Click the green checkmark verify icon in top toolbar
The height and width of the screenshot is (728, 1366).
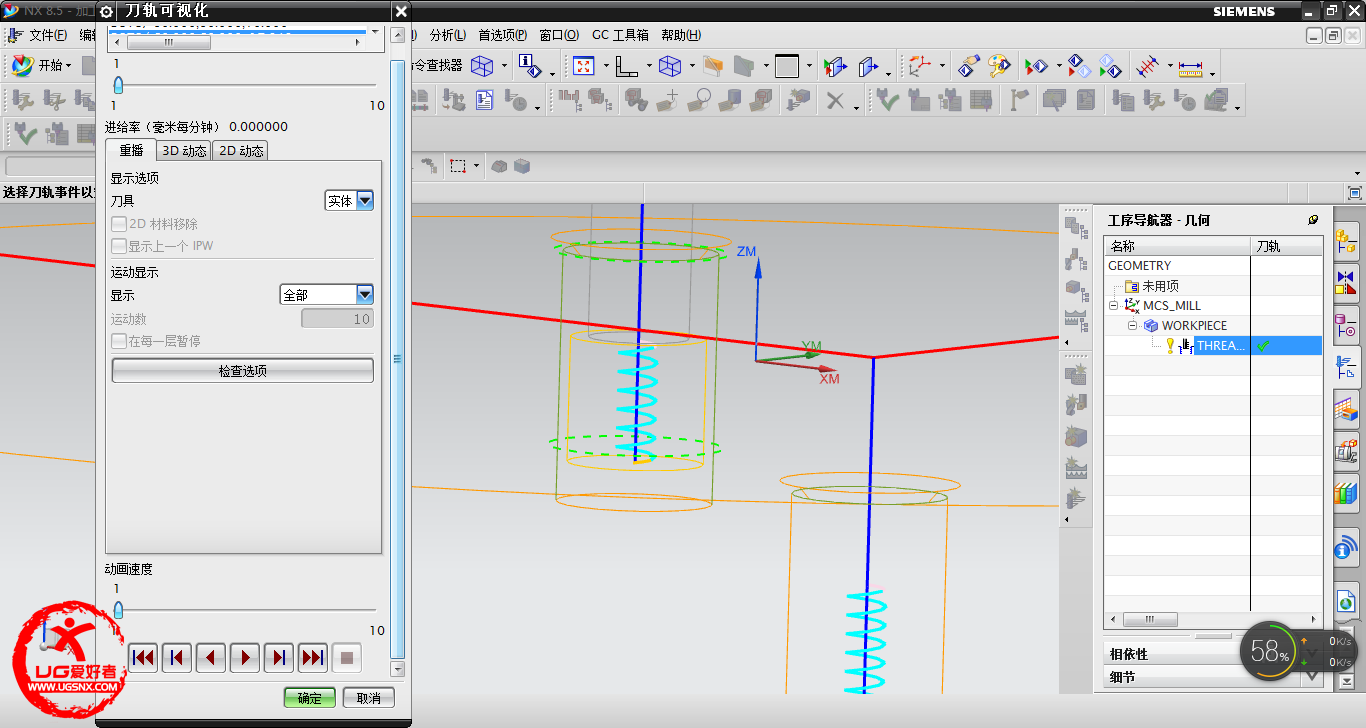(x=888, y=100)
